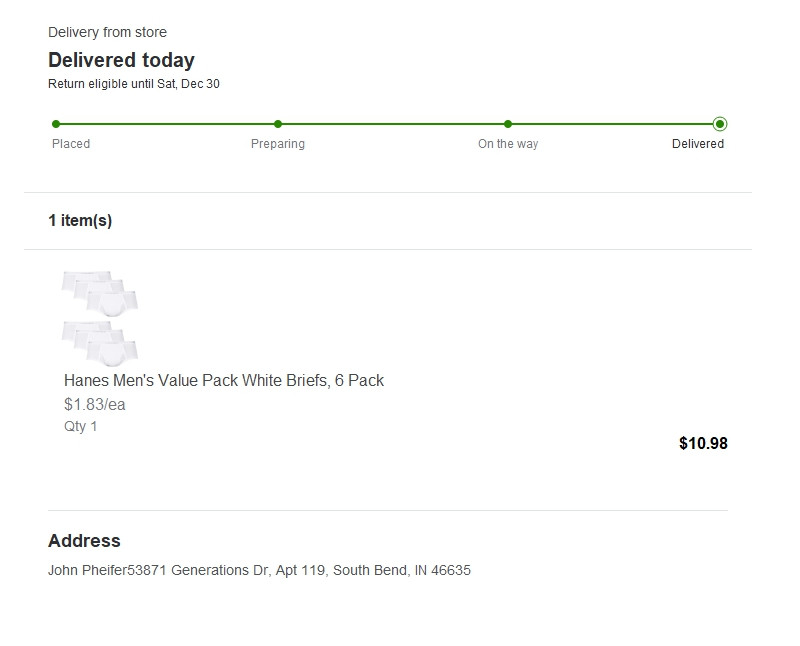
Task: Click the $1.83/ea unit price
Action: pyautogui.click(x=94, y=405)
